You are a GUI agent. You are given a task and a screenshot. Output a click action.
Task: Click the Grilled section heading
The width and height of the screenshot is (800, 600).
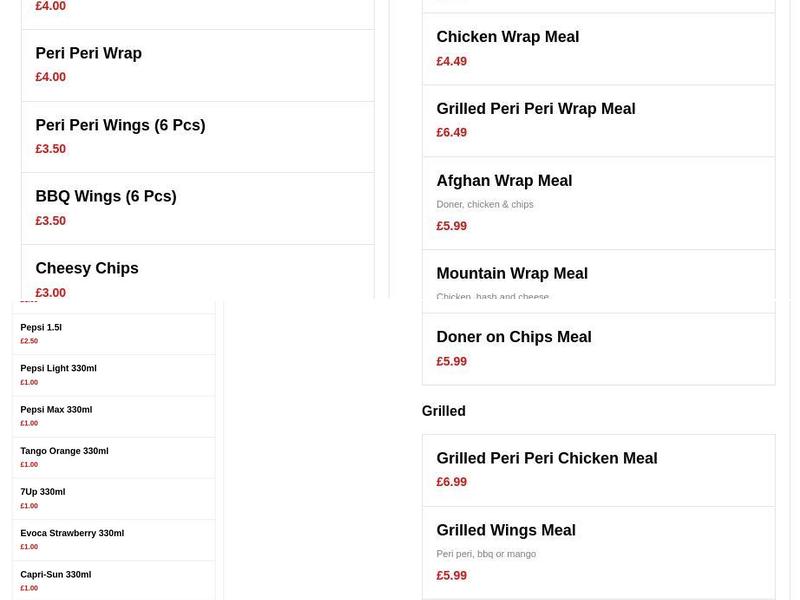coord(443,410)
